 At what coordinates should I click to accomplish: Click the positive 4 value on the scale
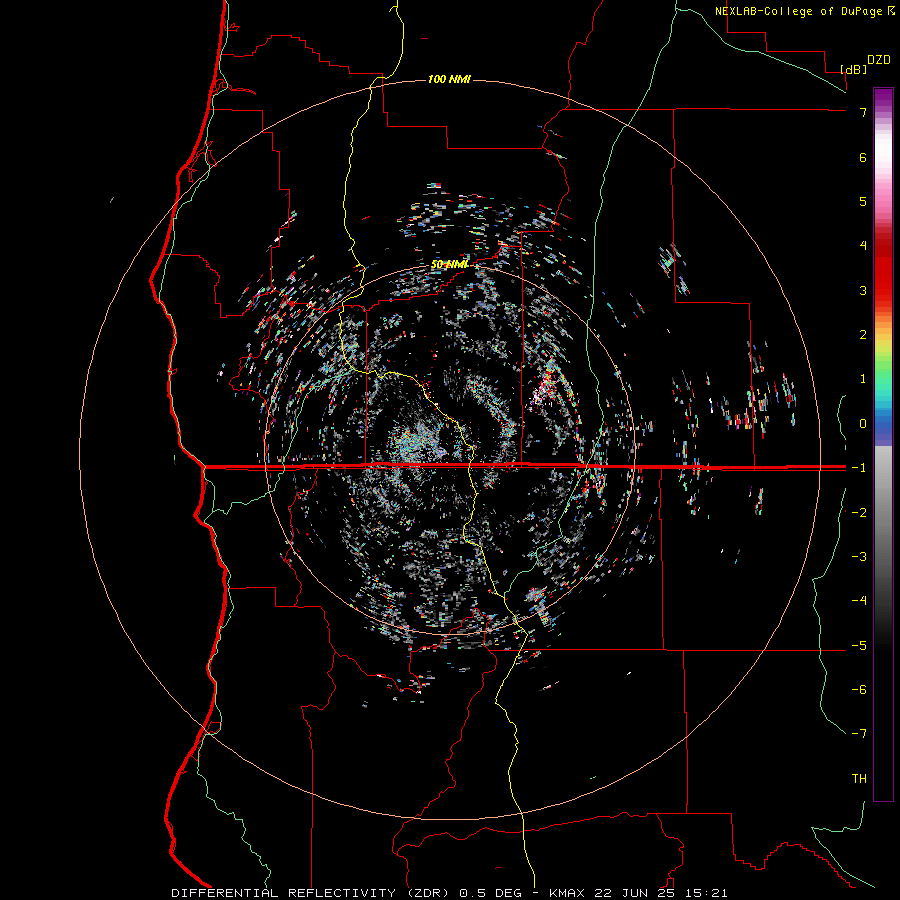863,246
